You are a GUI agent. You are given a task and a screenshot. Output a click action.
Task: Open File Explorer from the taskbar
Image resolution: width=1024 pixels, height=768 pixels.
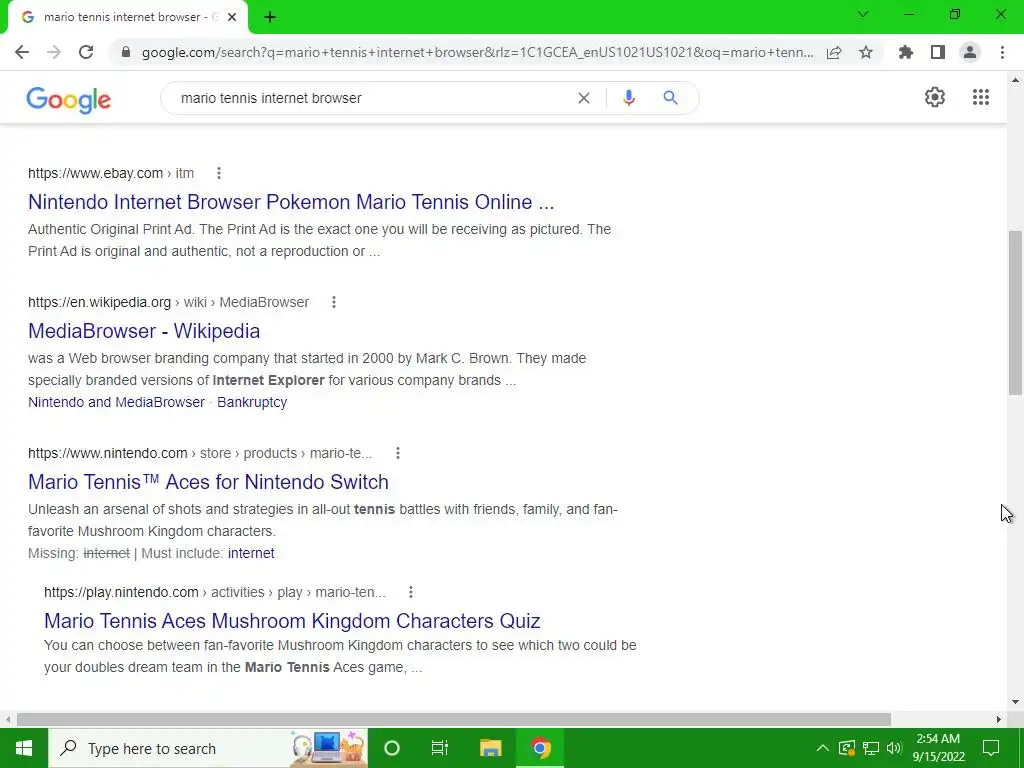(490, 748)
